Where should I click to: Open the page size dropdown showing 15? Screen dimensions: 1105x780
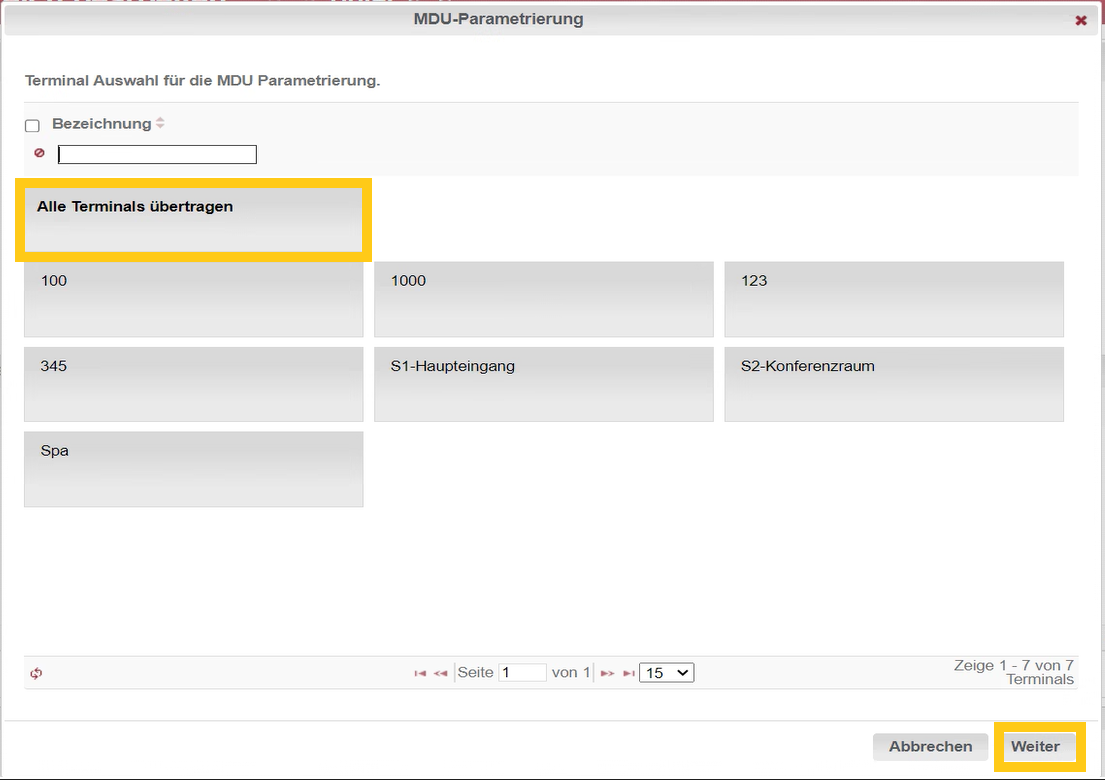(x=666, y=673)
